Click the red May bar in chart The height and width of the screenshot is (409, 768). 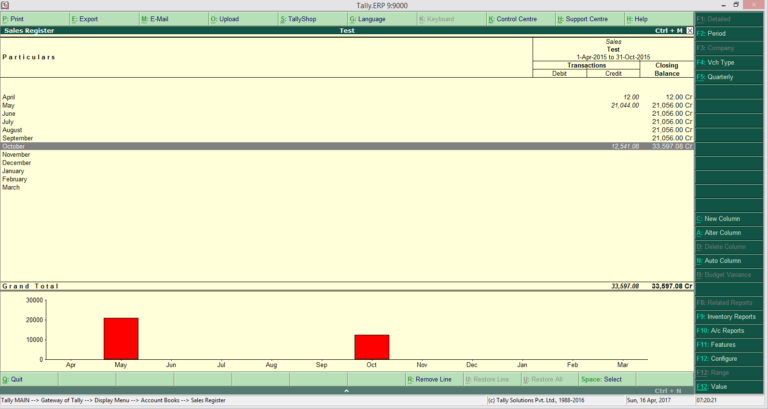point(121,338)
